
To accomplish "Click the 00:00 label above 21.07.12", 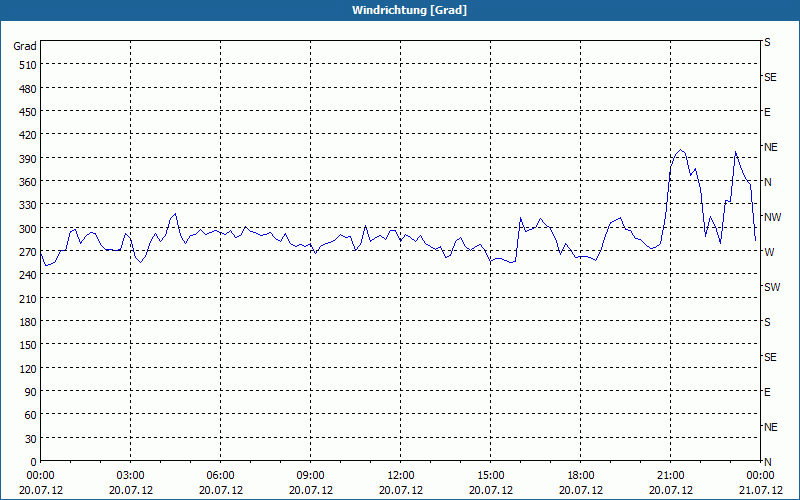I will (x=760, y=476).
